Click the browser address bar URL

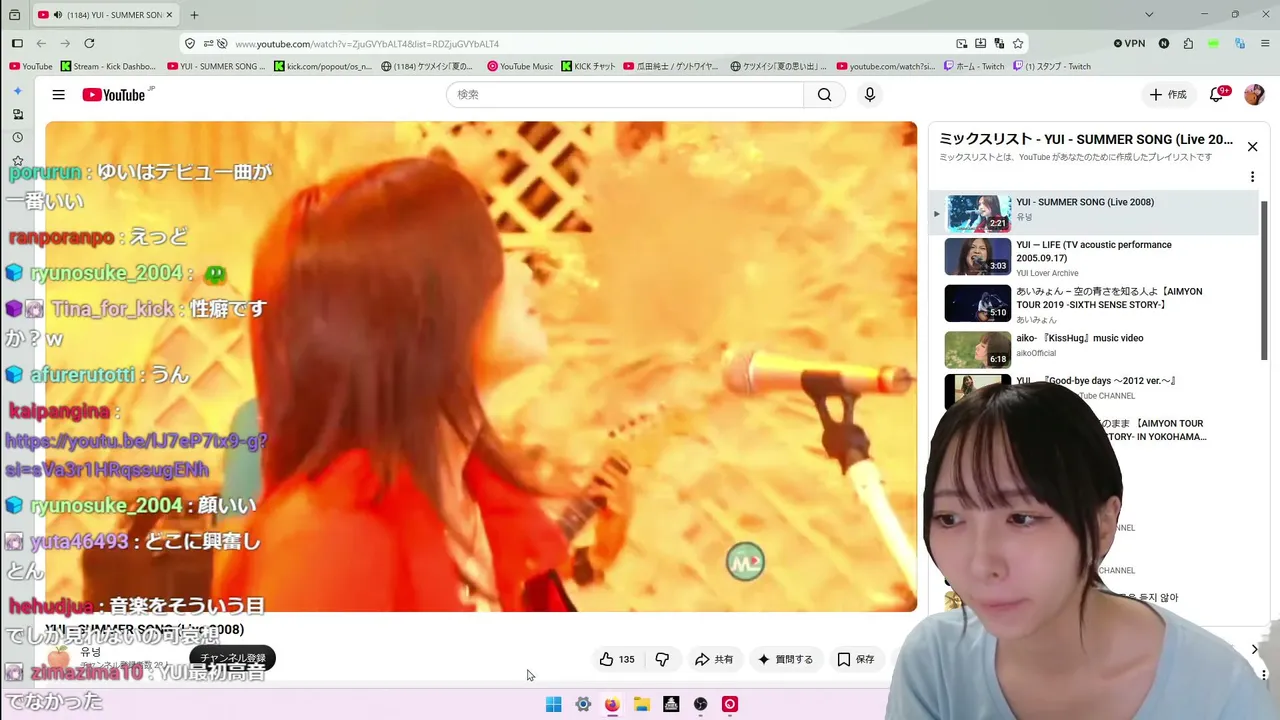pyautogui.click(x=366, y=44)
